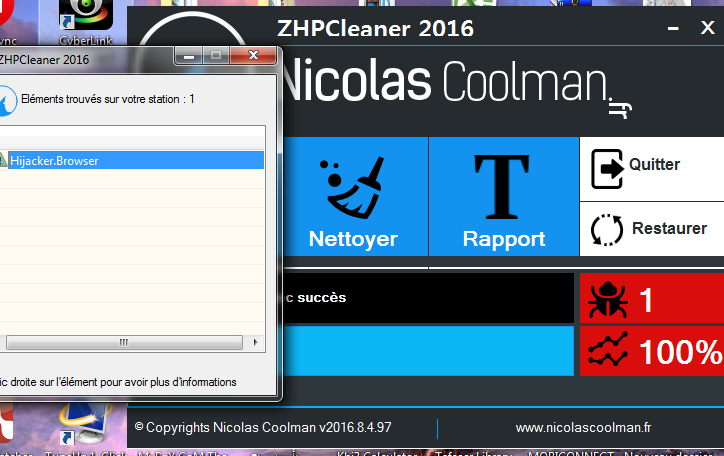The height and width of the screenshot is (456, 724).
Task: Open the Rapport report tile
Action: [x=504, y=197]
